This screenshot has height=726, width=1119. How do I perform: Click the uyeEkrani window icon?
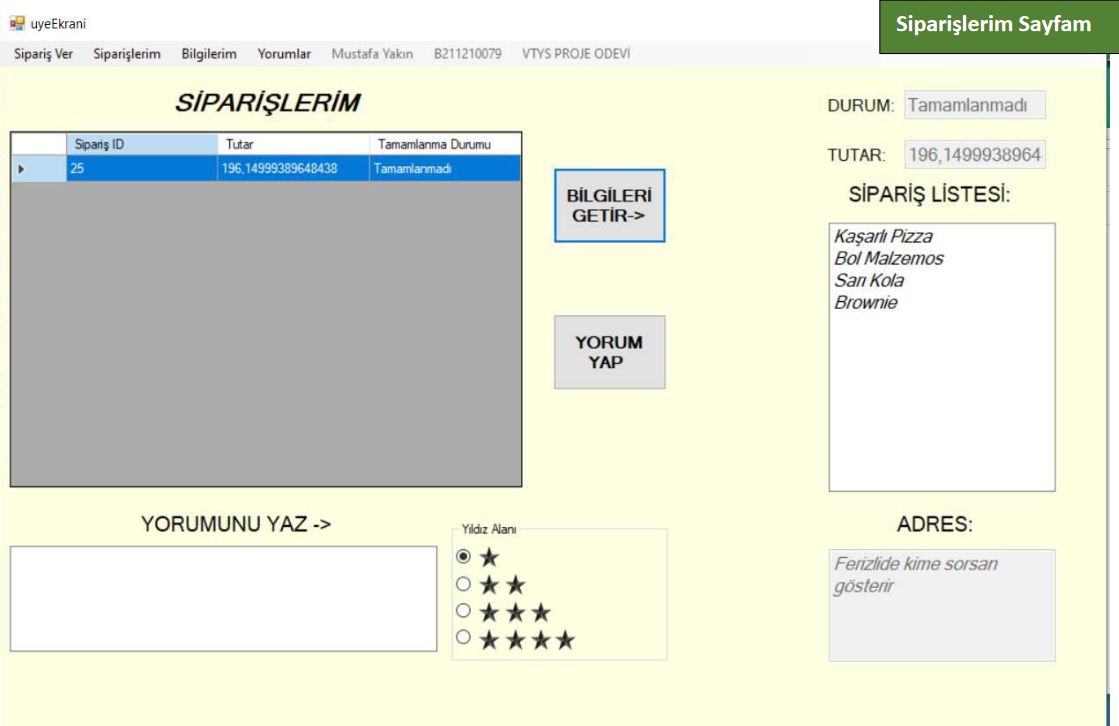(17, 23)
